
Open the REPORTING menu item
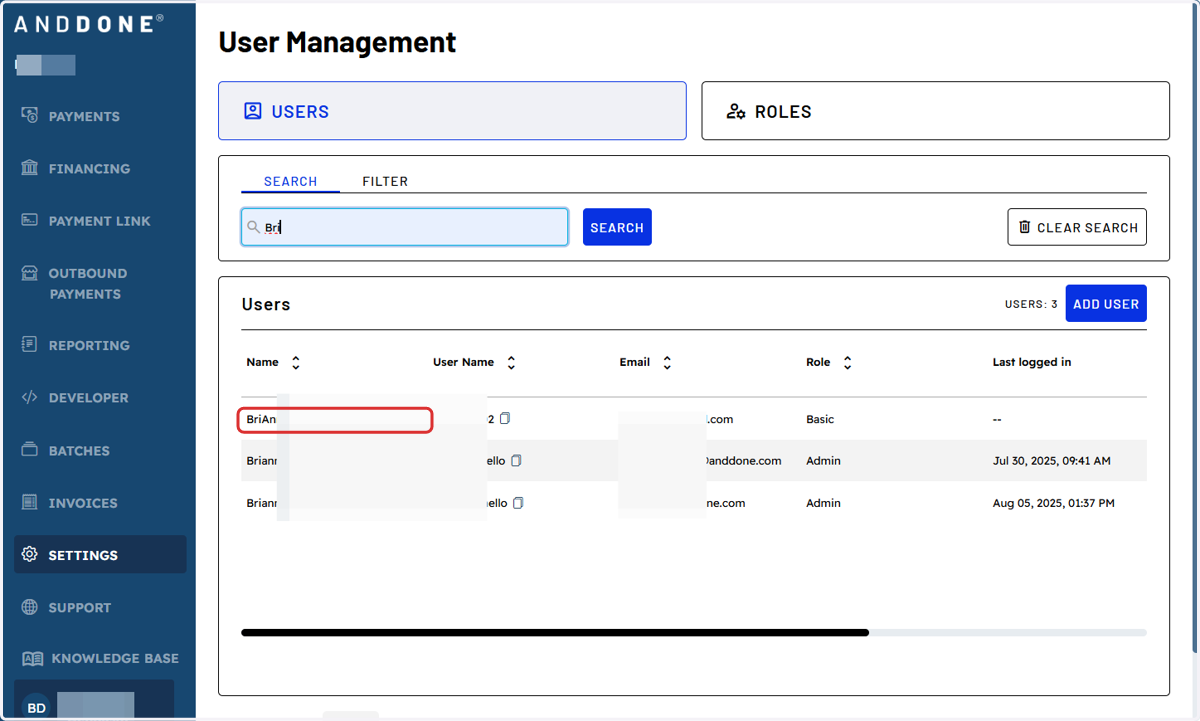89,345
